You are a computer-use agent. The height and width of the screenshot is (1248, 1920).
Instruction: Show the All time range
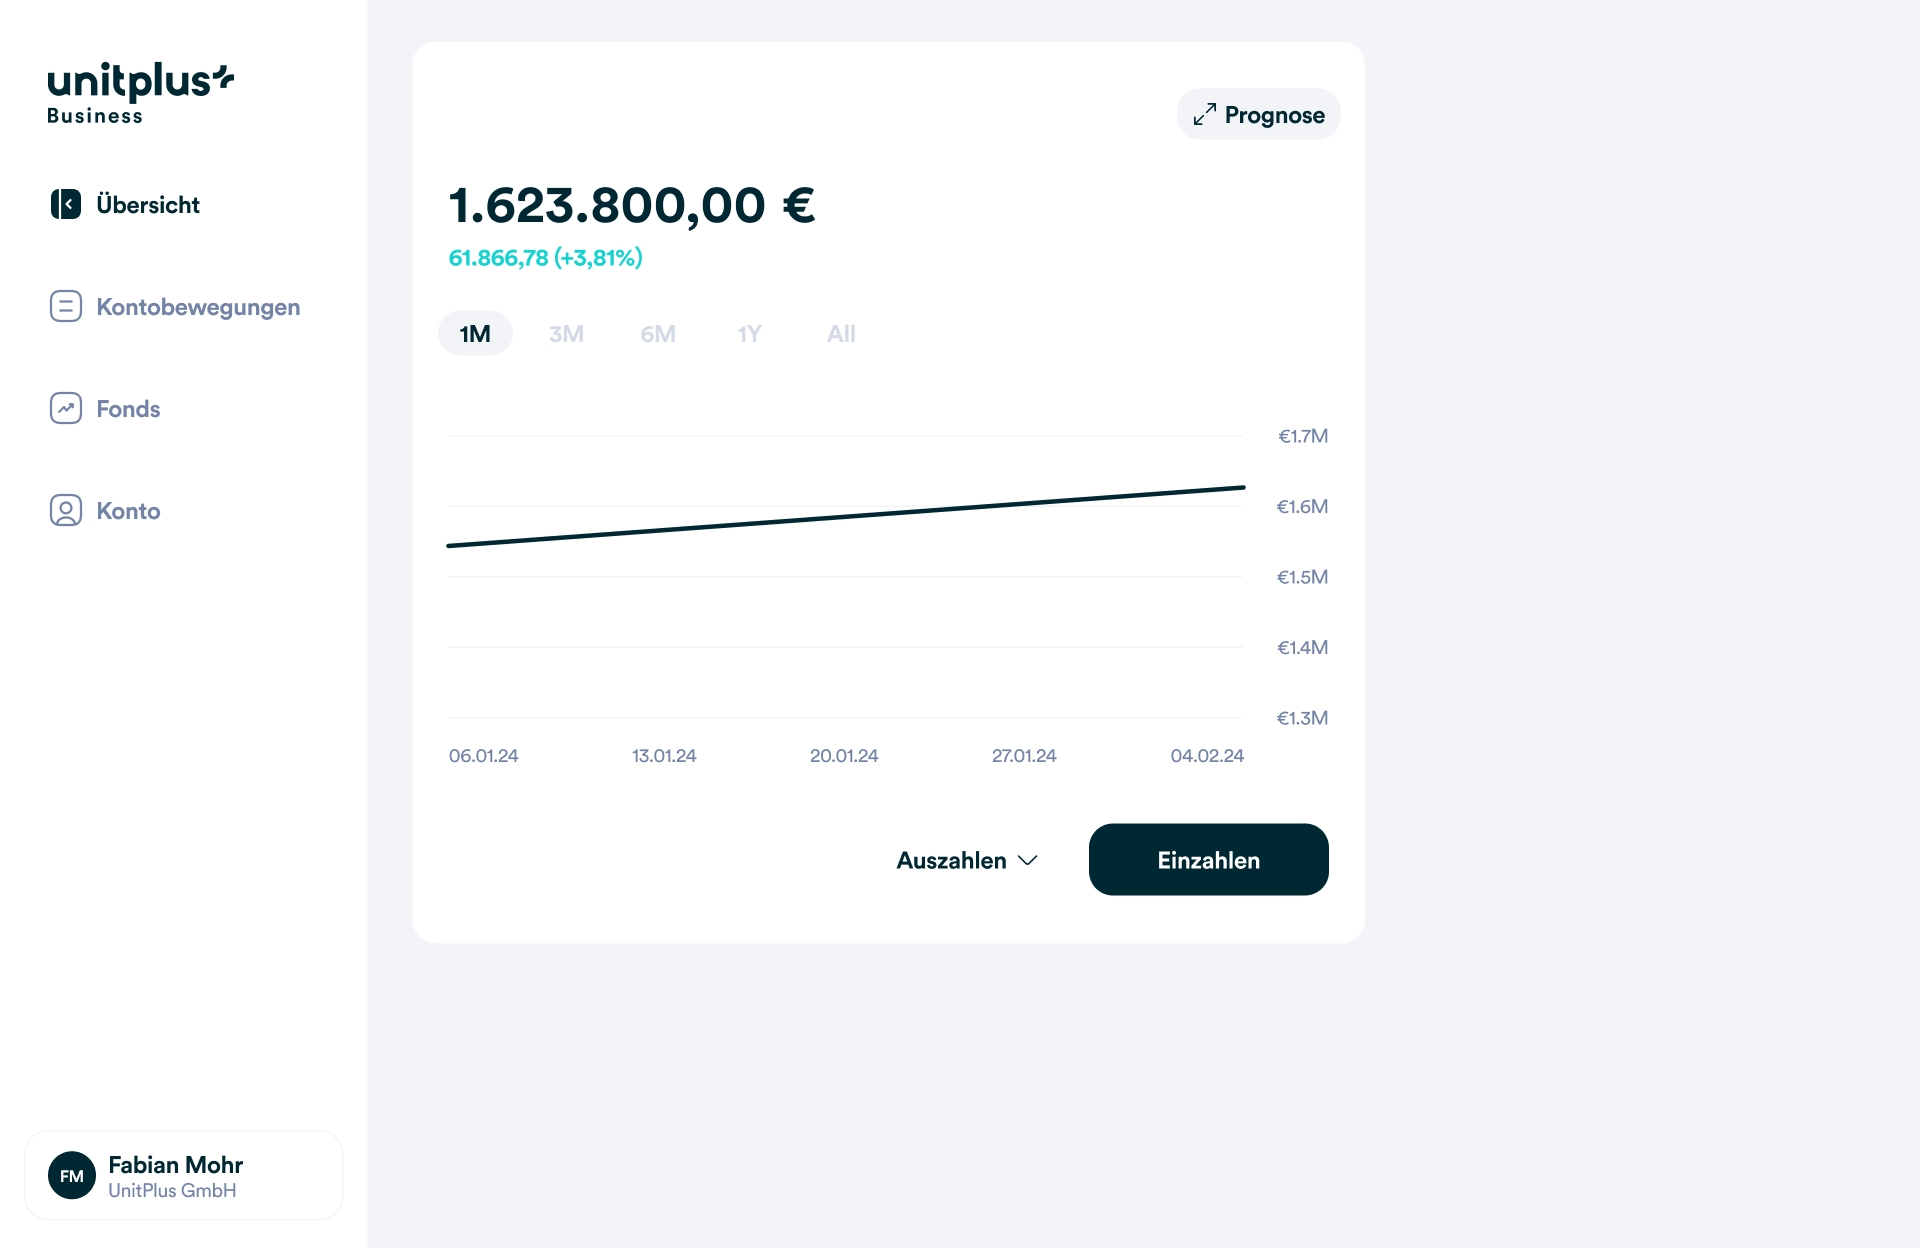click(x=841, y=334)
